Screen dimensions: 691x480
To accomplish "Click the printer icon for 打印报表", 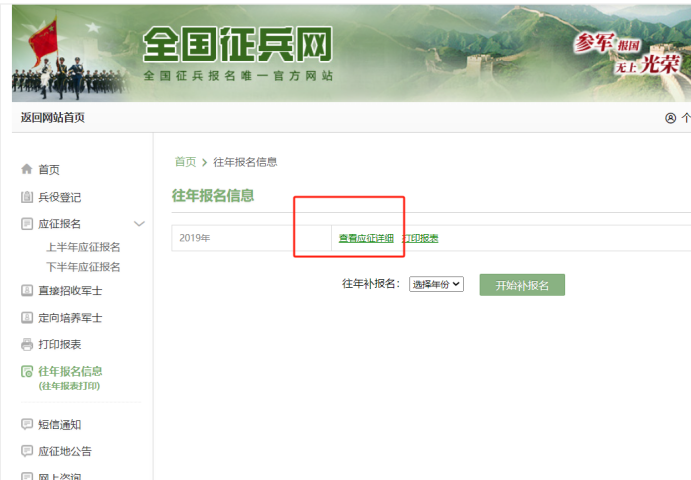I will point(27,345).
